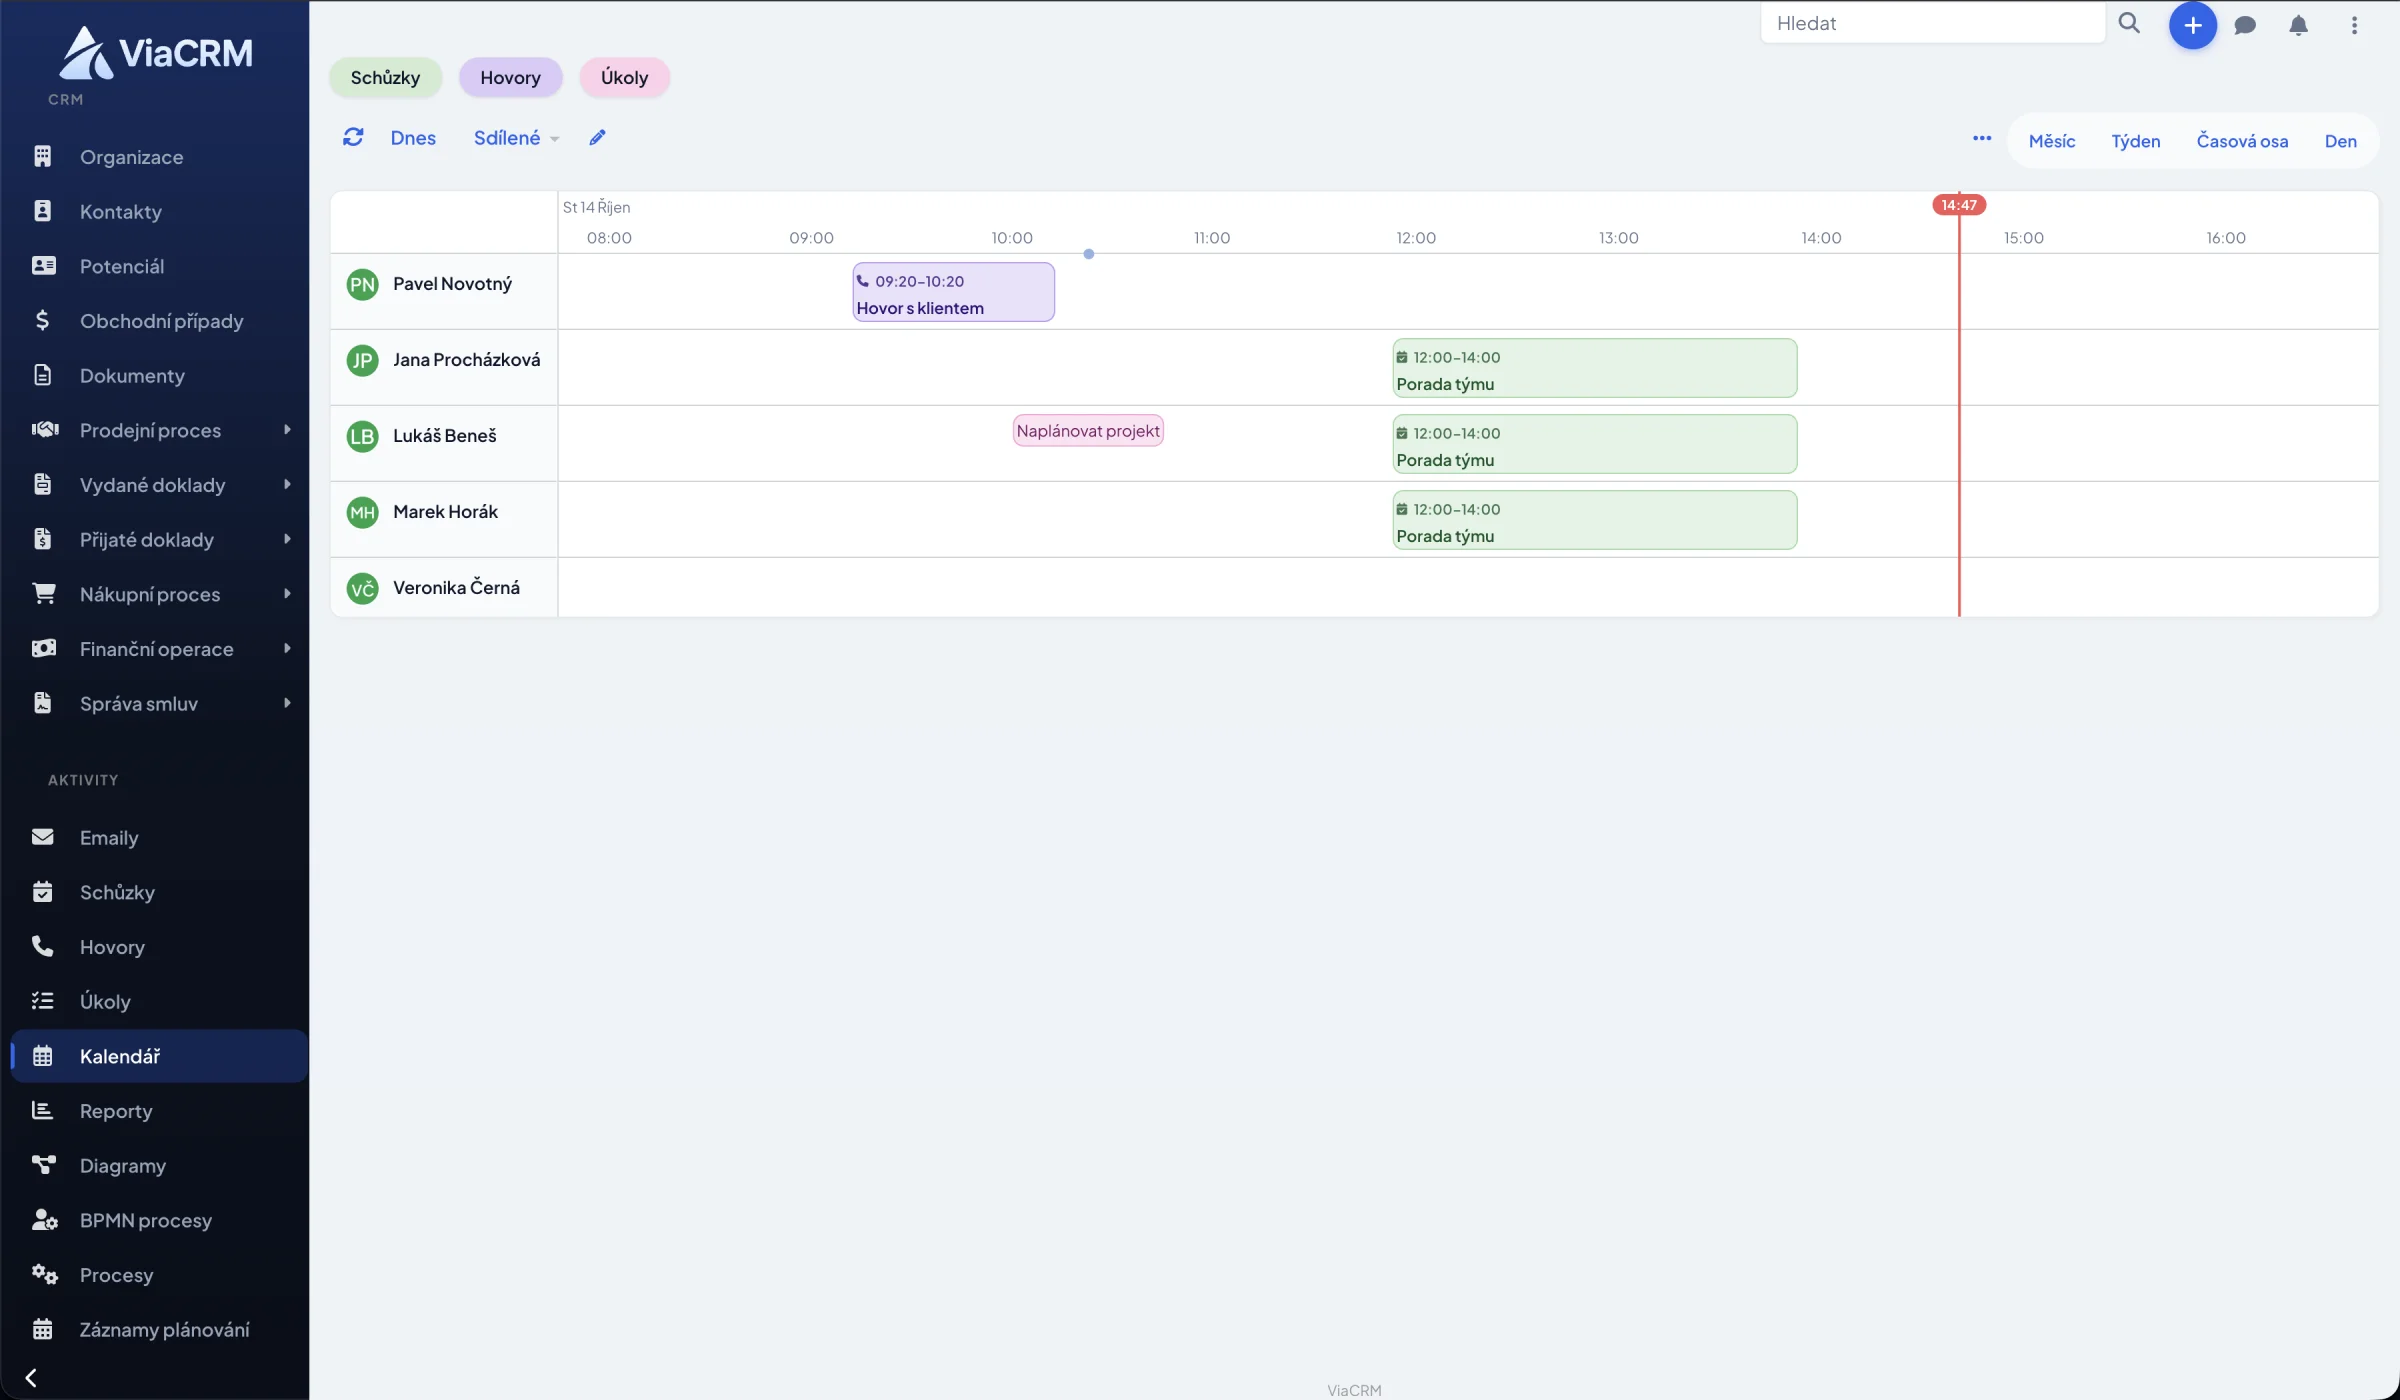Screen dimensions: 2400x1400
Task: Click the refresh calendar icon
Action: [x=353, y=137]
